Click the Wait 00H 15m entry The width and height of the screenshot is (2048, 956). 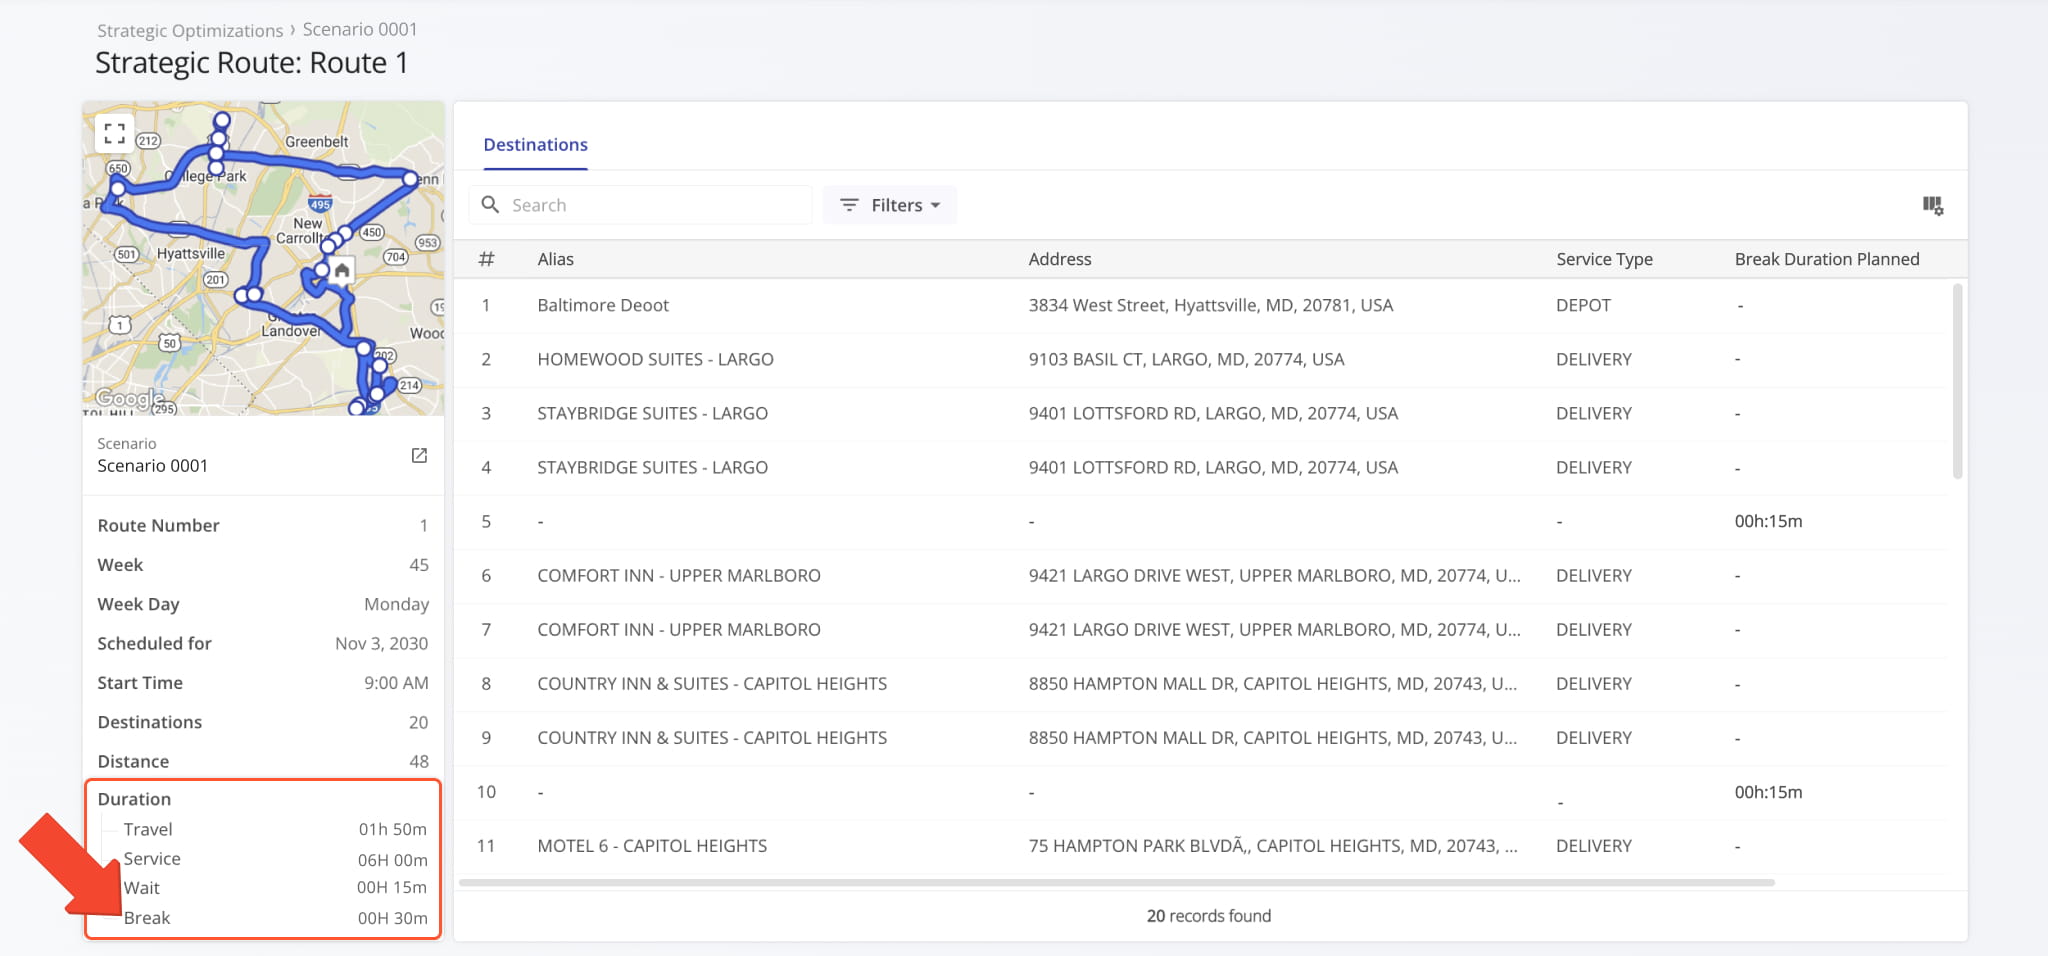(x=275, y=888)
